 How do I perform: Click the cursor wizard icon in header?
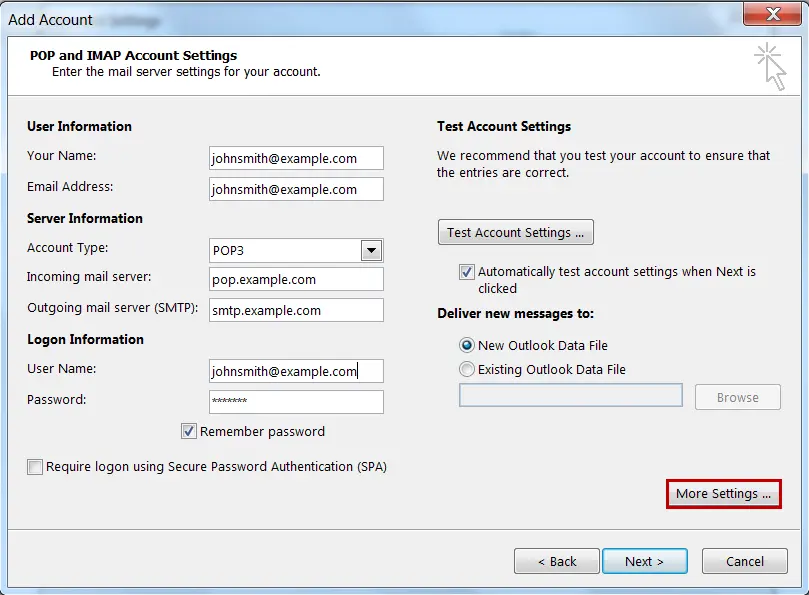[770, 66]
